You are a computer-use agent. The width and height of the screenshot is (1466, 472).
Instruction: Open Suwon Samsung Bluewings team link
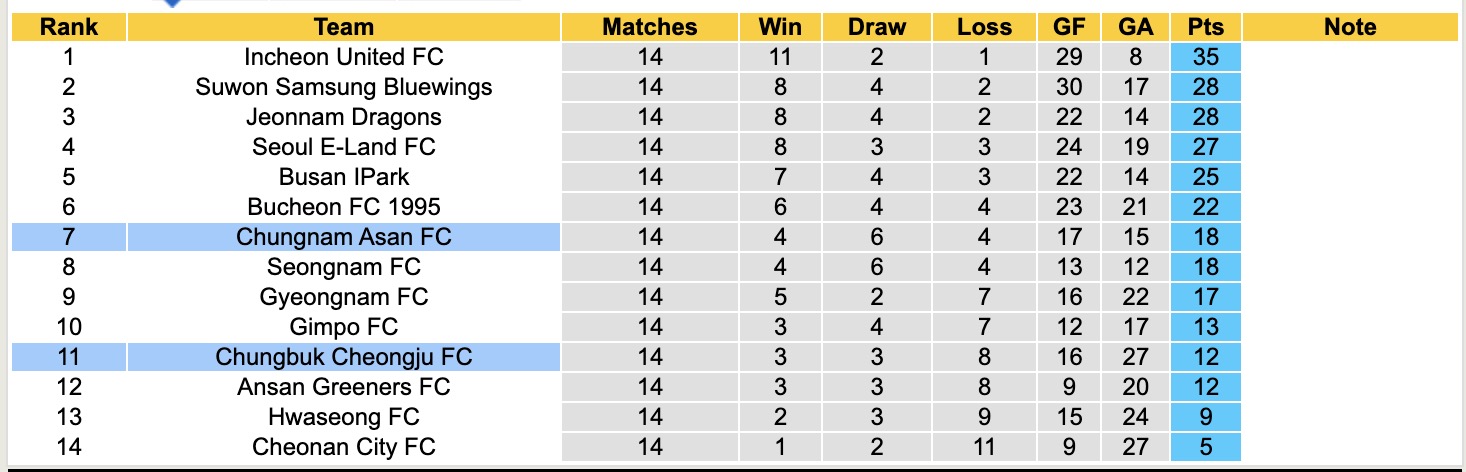(343, 87)
